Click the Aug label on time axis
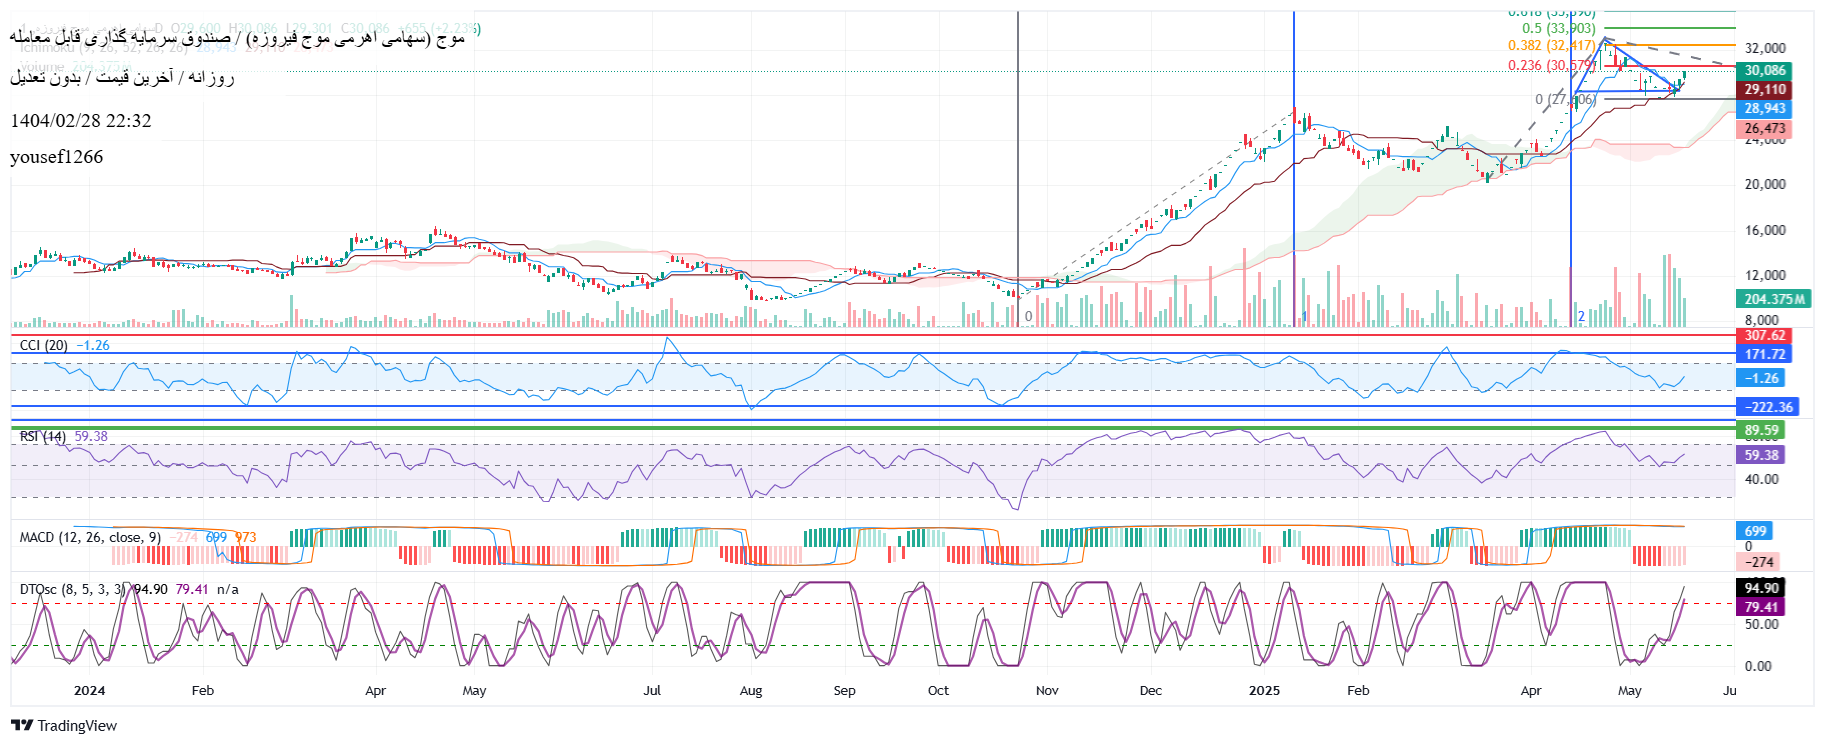The image size is (1825, 745). pos(751,690)
